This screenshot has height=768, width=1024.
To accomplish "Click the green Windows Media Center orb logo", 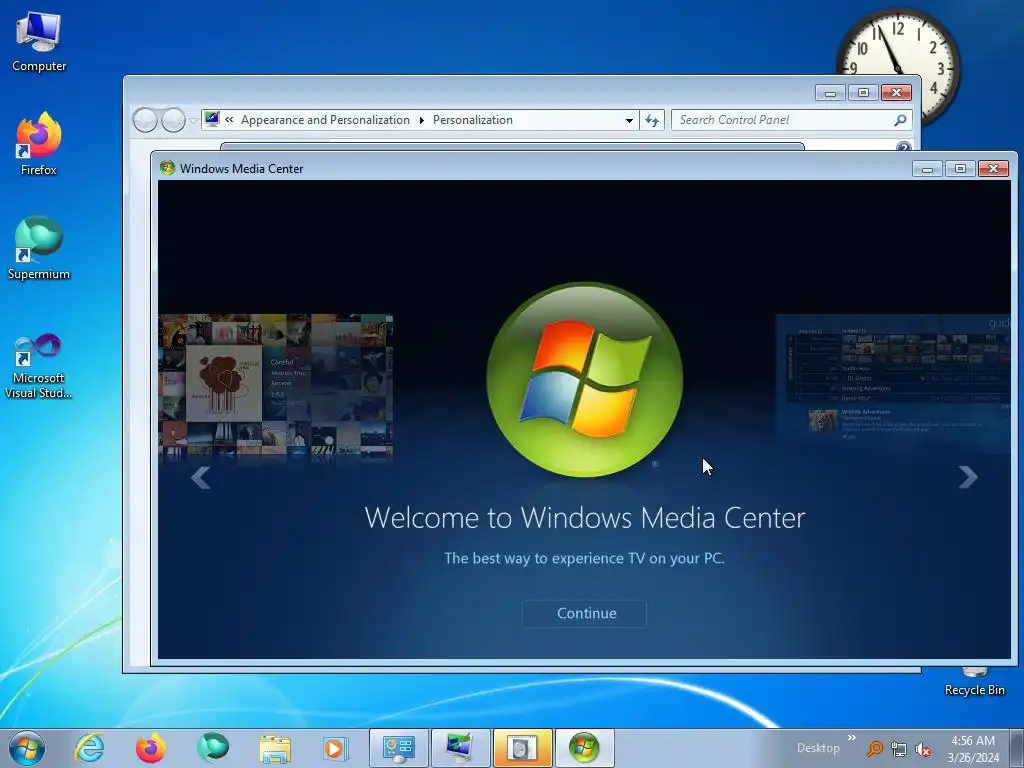I will click(584, 379).
